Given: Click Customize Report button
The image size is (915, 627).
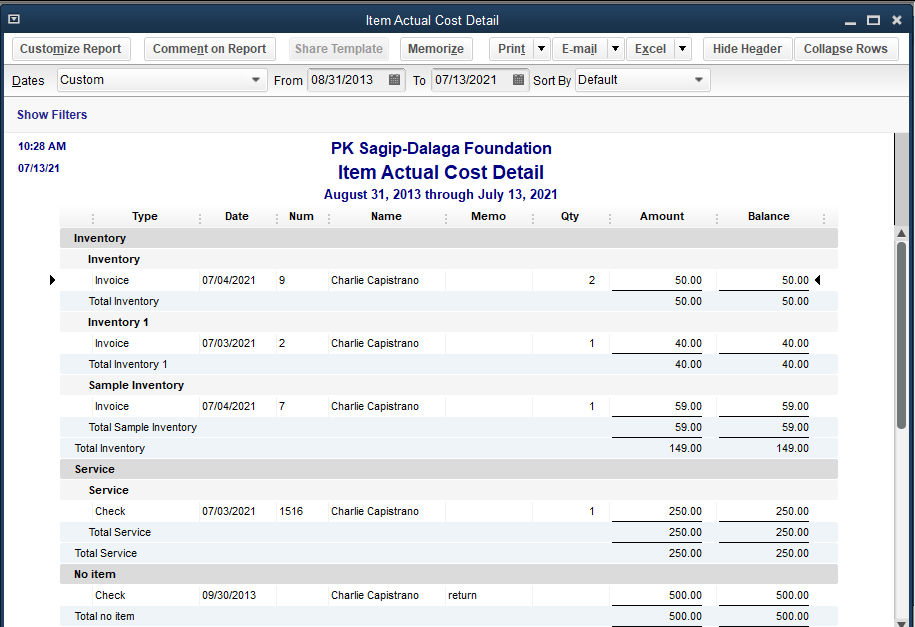Looking at the screenshot, I should (71, 49).
